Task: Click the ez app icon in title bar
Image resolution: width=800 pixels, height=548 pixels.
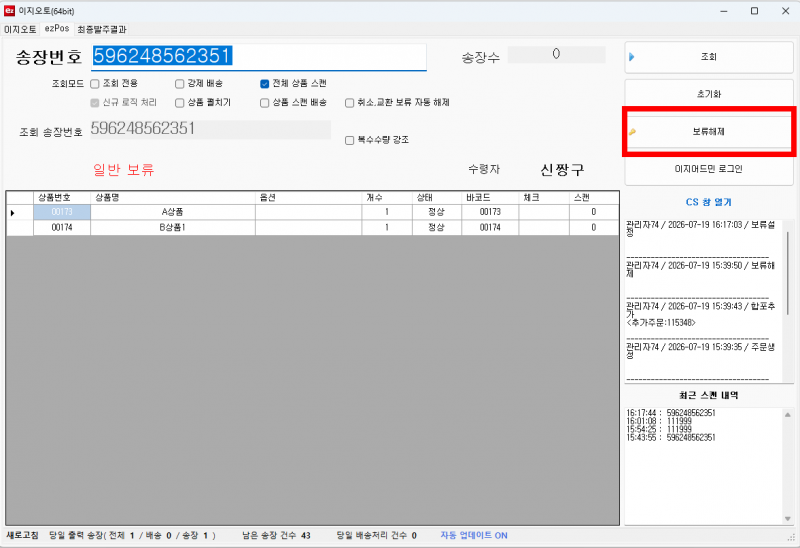Action: (9, 11)
